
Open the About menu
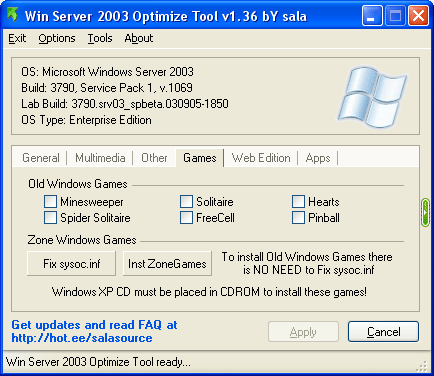coord(139,38)
